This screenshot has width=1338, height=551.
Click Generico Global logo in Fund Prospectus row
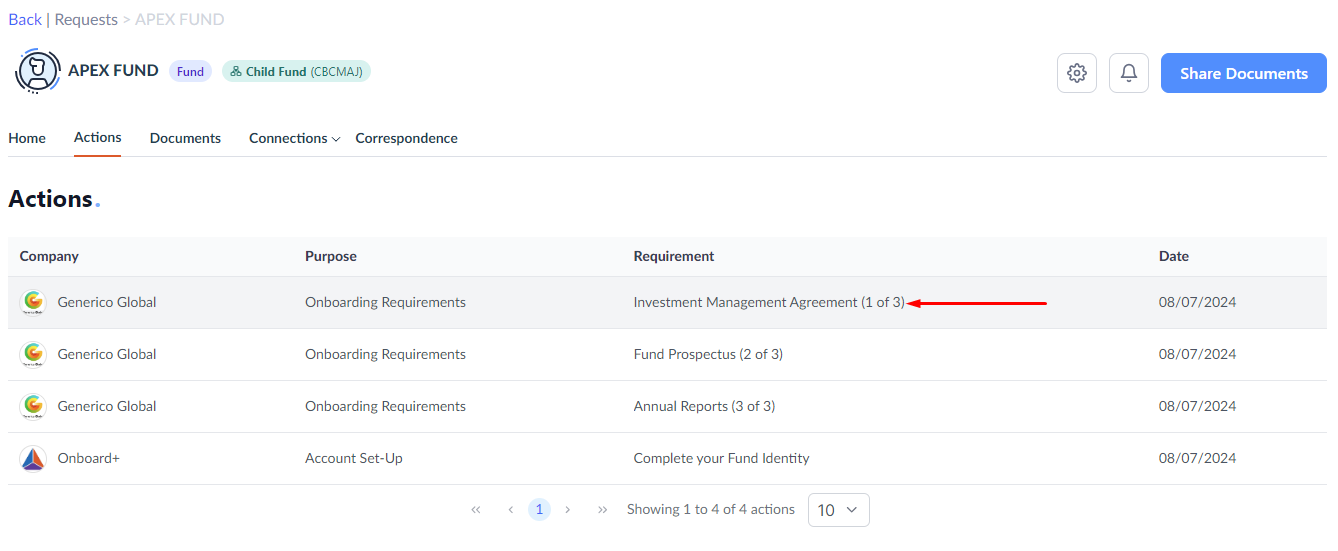[34, 354]
